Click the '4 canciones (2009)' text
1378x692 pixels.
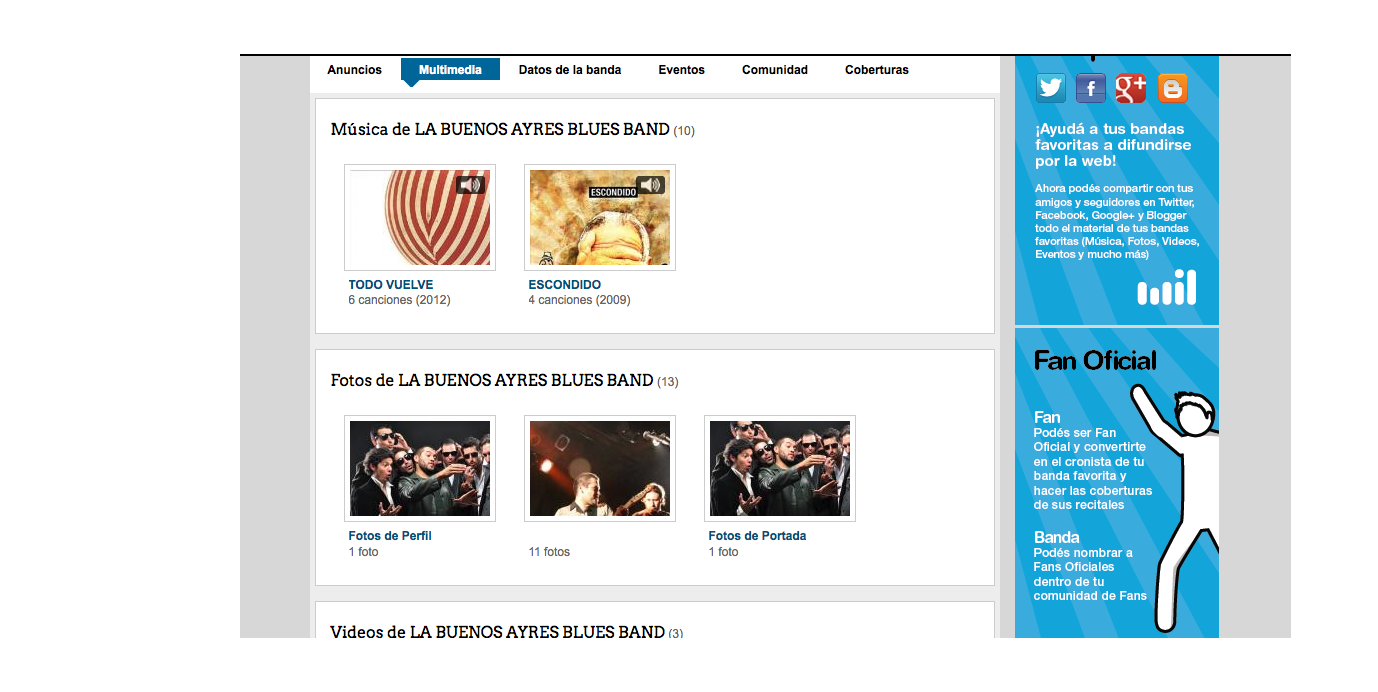[x=579, y=300]
